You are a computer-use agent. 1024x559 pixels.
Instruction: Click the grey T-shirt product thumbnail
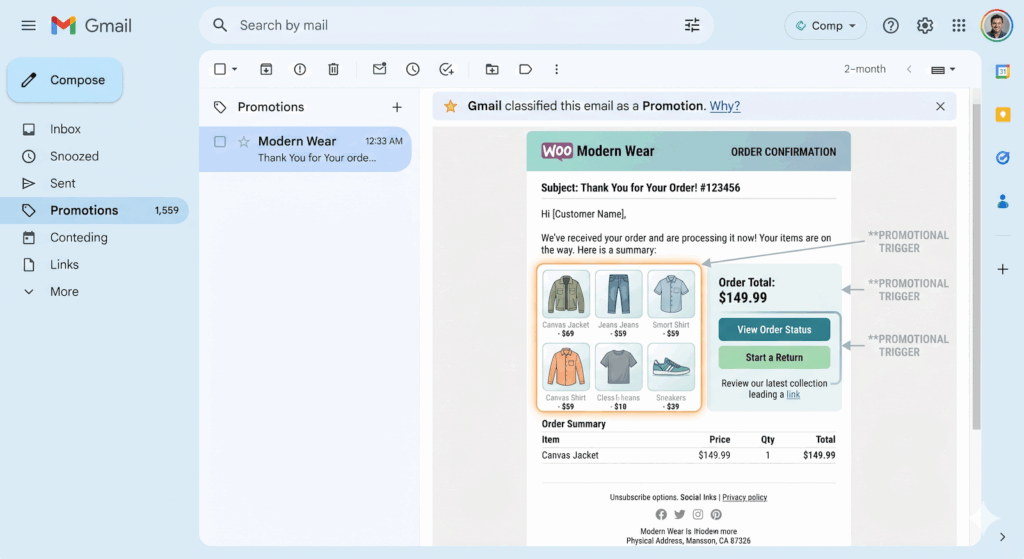tap(618, 368)
